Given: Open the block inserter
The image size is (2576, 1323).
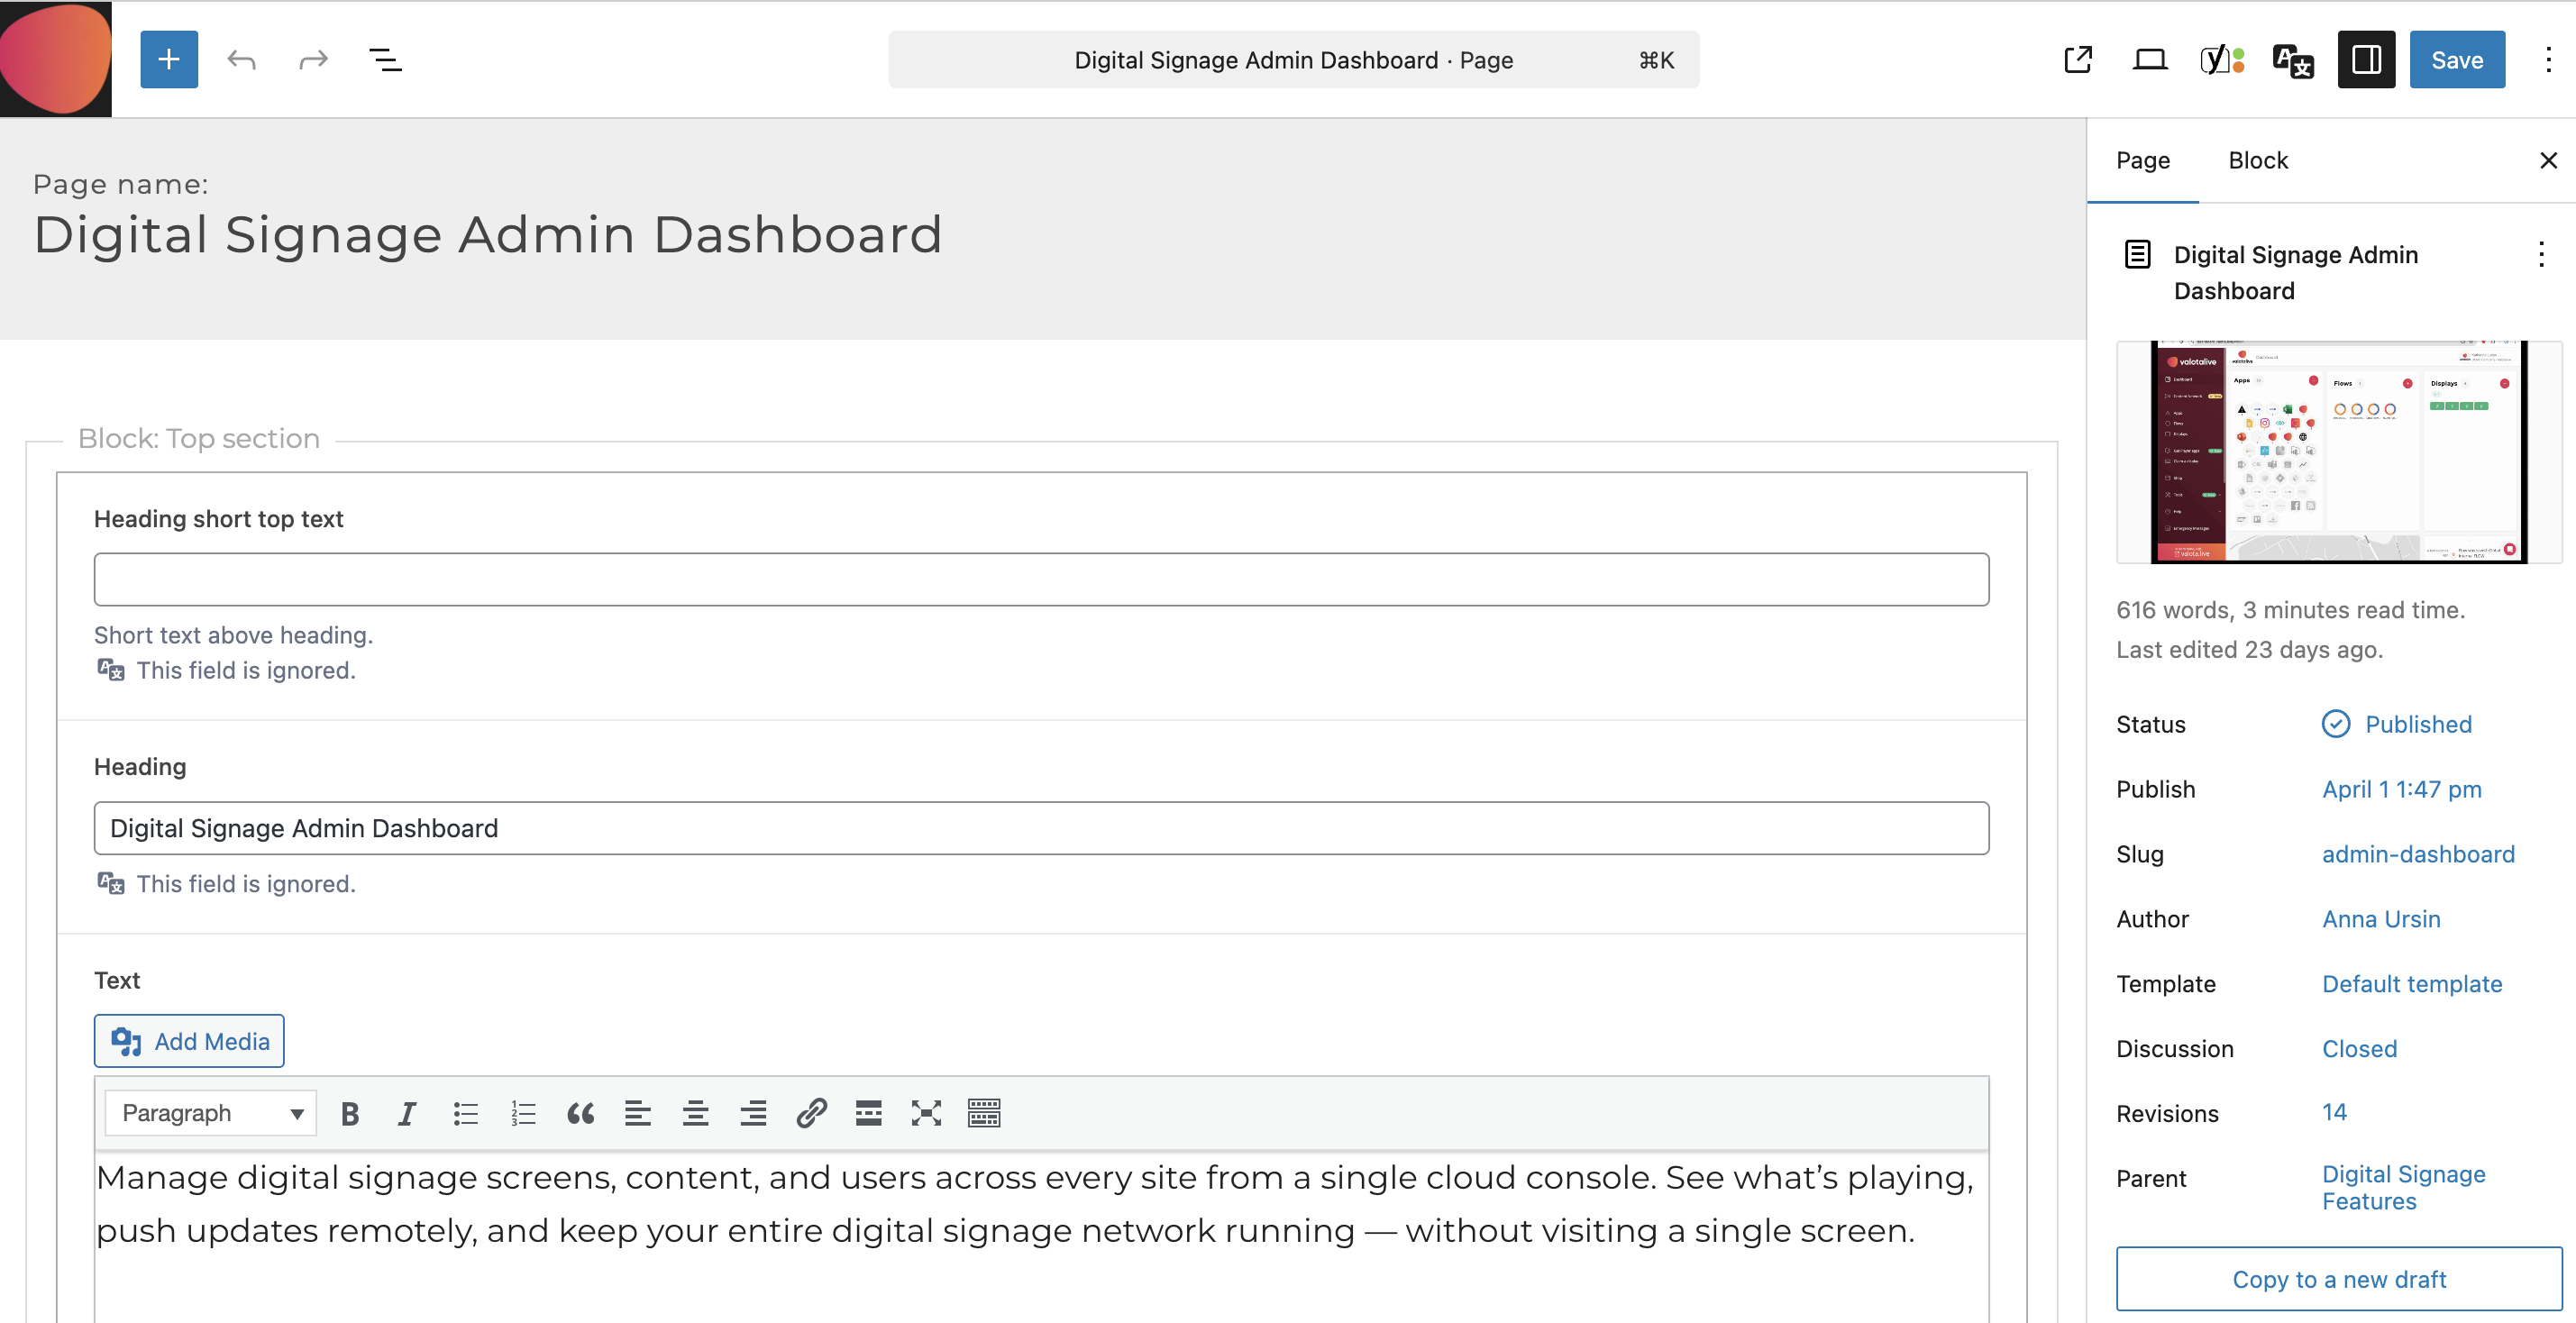Looking at the screenshot, I should (168, 59).
